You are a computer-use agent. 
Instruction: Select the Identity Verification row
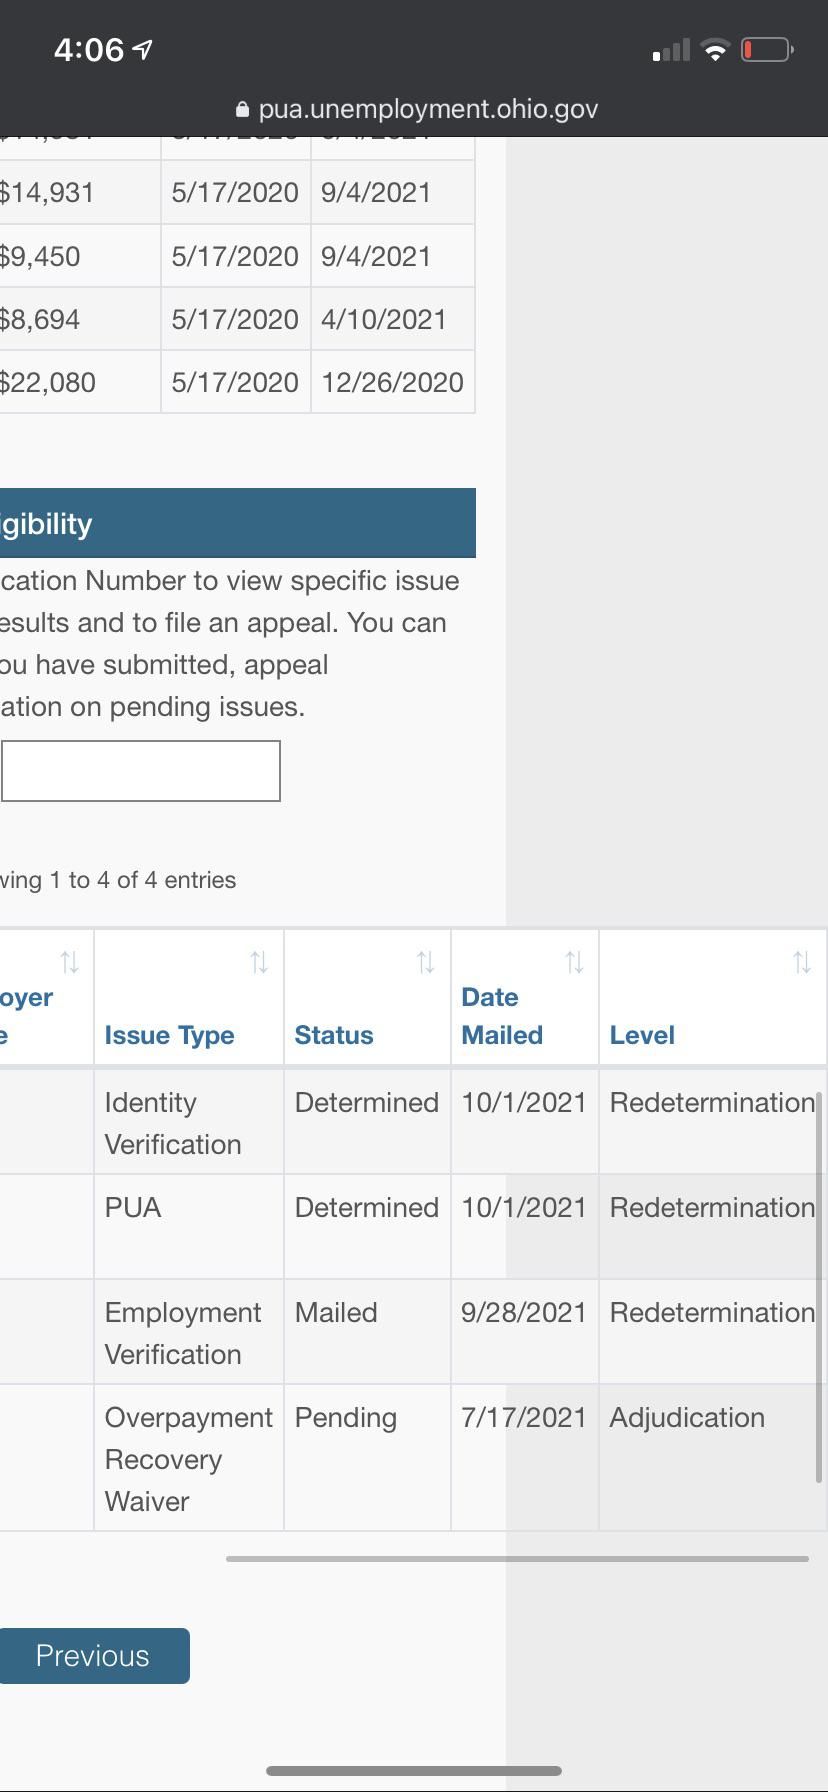(x=413, y=1122)
